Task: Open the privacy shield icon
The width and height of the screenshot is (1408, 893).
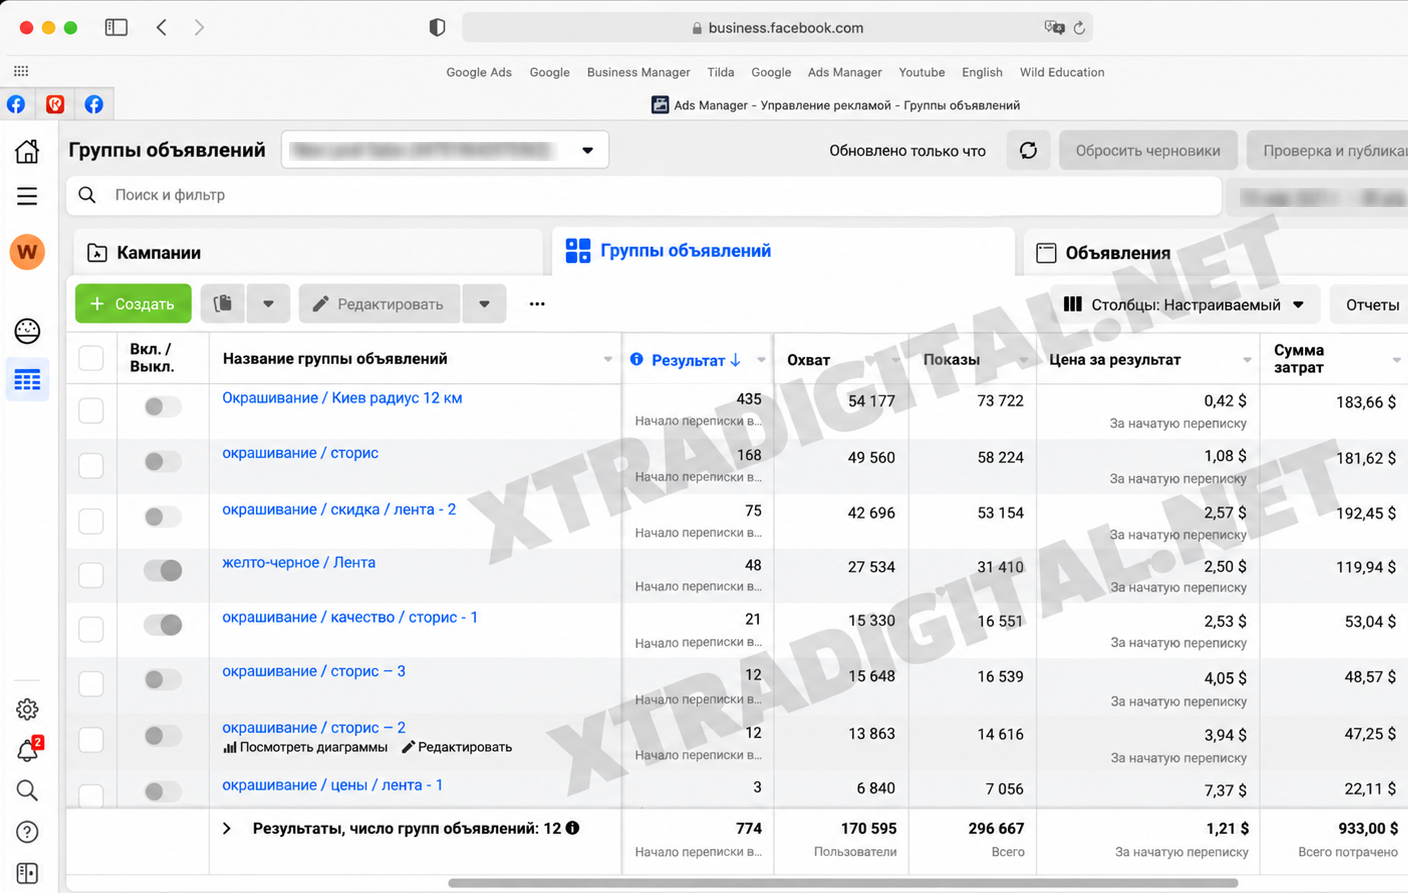Action: (x=437, y=27)
